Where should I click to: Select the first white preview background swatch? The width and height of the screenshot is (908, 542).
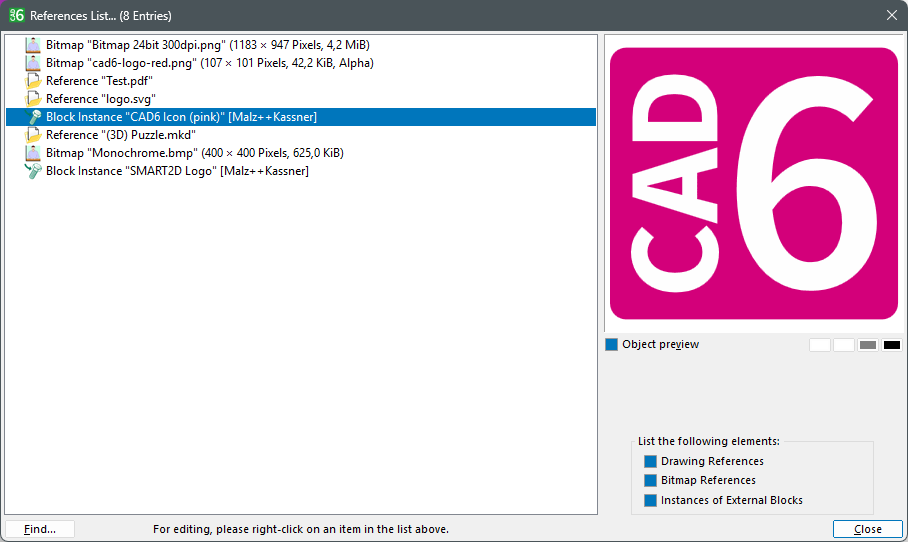[819, 345]
